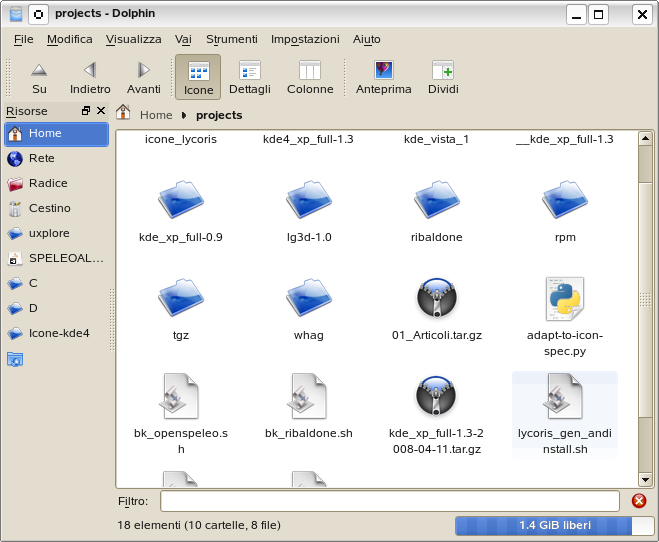Navigate back with Indietro button

(90, 78)
